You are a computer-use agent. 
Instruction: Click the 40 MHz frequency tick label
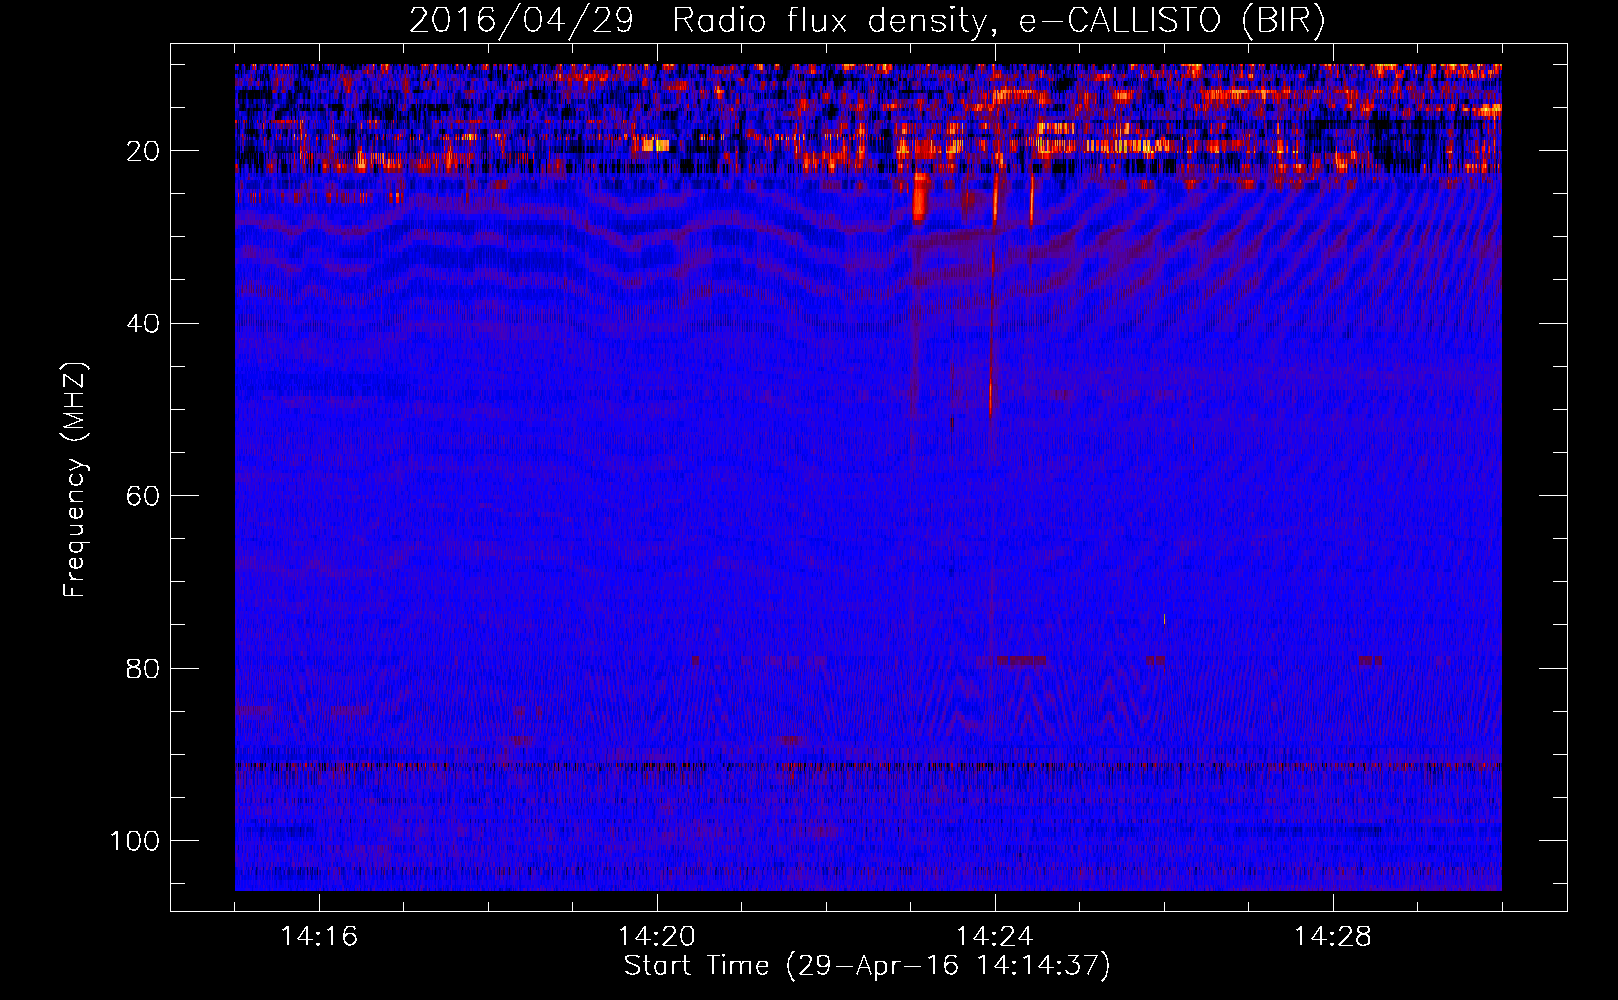[x=143, y=323]
